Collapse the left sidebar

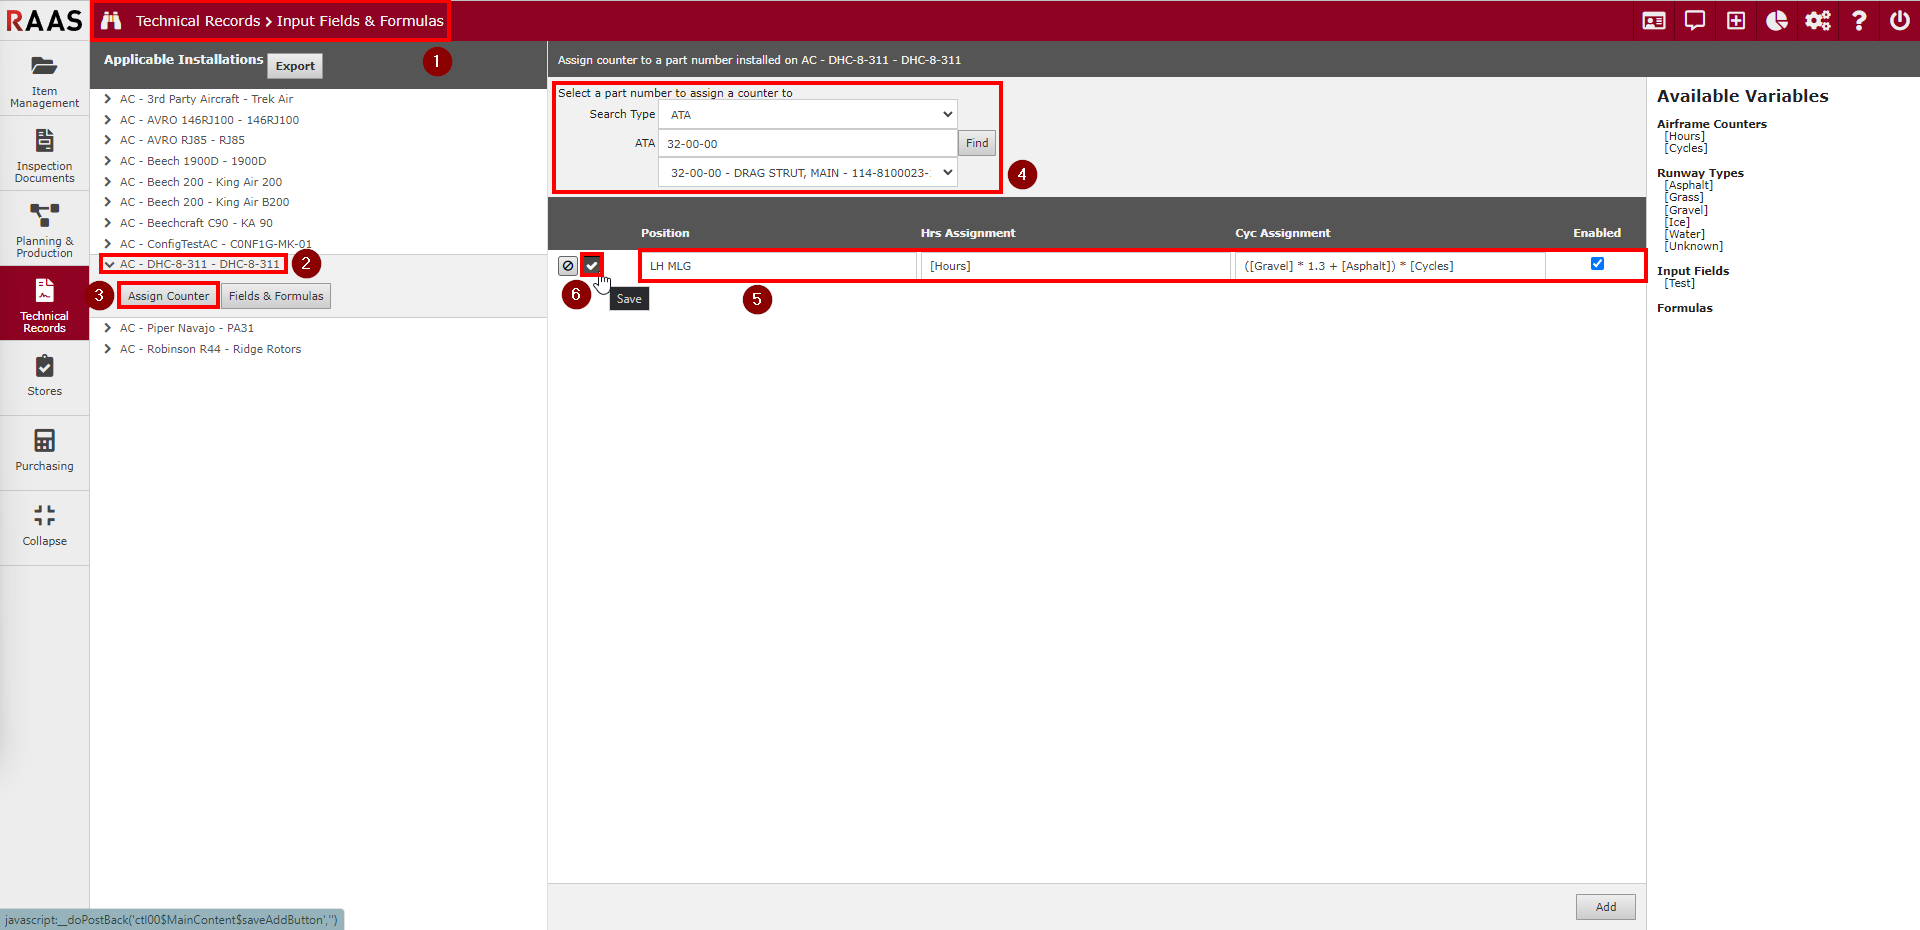point(44,526)
